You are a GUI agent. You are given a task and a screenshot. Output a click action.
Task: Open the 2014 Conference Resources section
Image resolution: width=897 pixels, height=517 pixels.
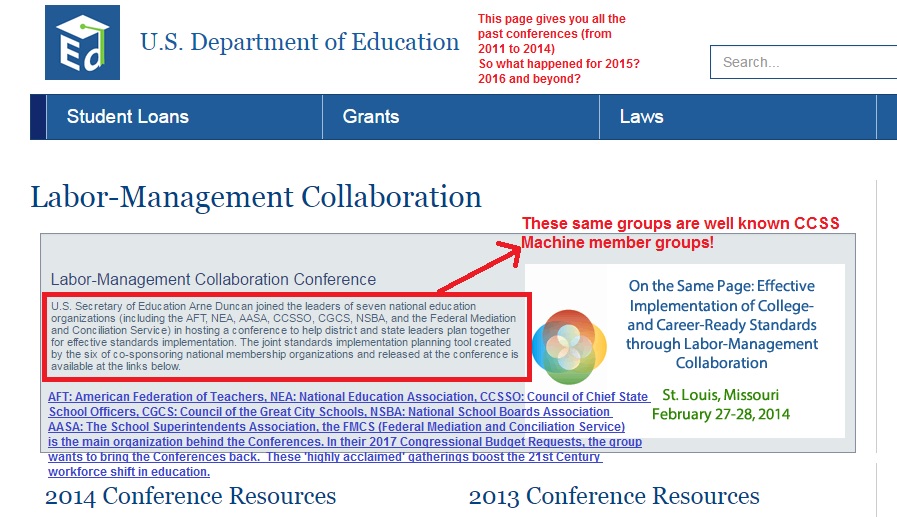click(x=190, y=496)
